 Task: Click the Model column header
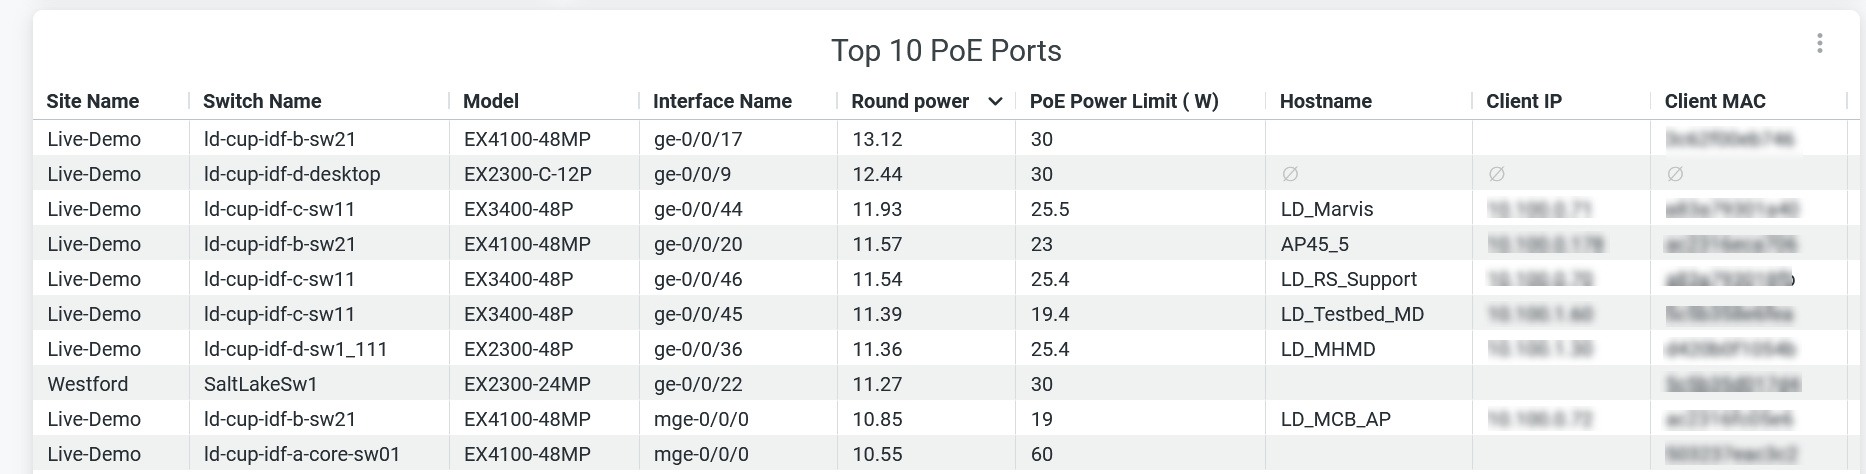coord(490,101)
